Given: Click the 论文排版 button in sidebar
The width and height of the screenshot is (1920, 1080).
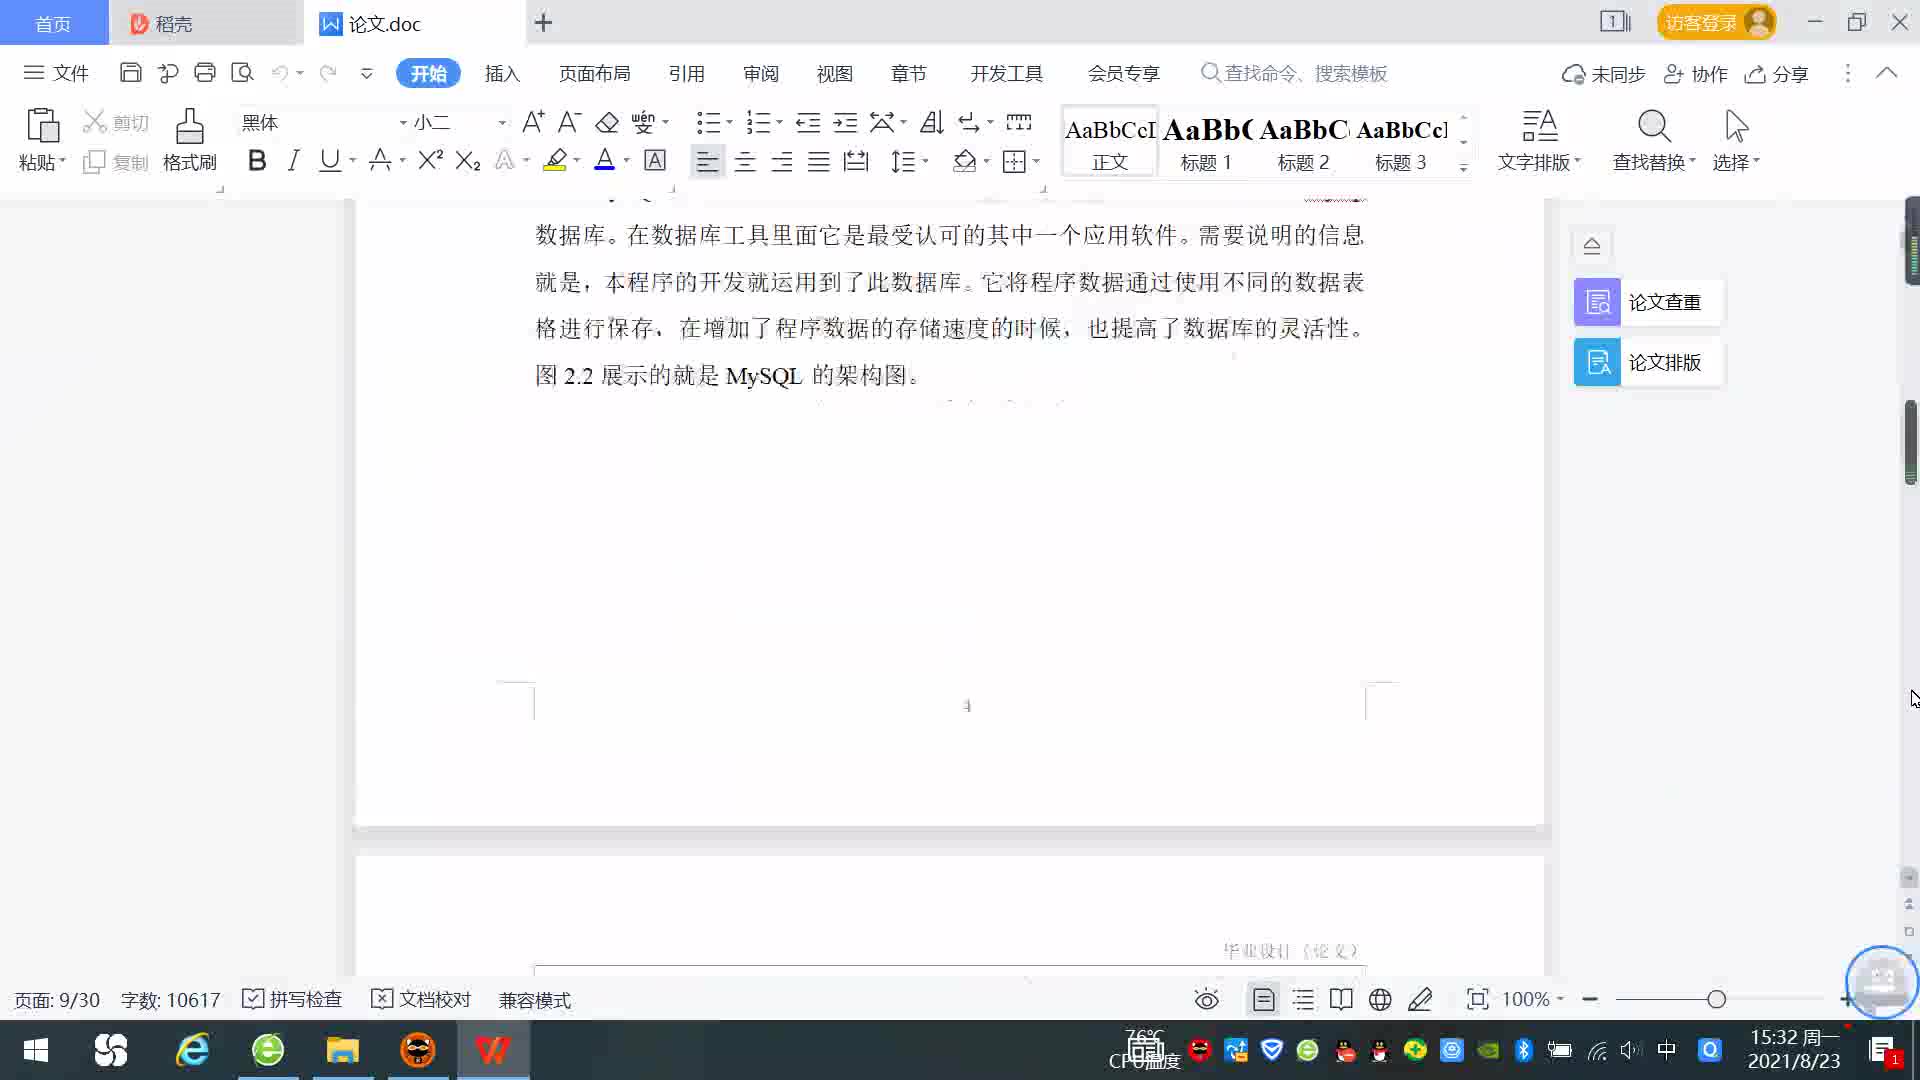Looking at the screenshot, I should (x=1647, y=362).
